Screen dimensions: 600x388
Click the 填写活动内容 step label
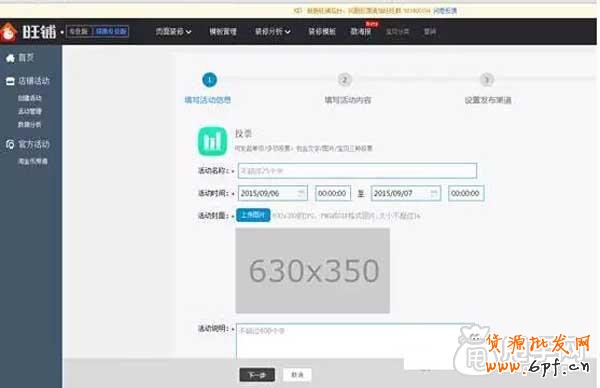347,100
